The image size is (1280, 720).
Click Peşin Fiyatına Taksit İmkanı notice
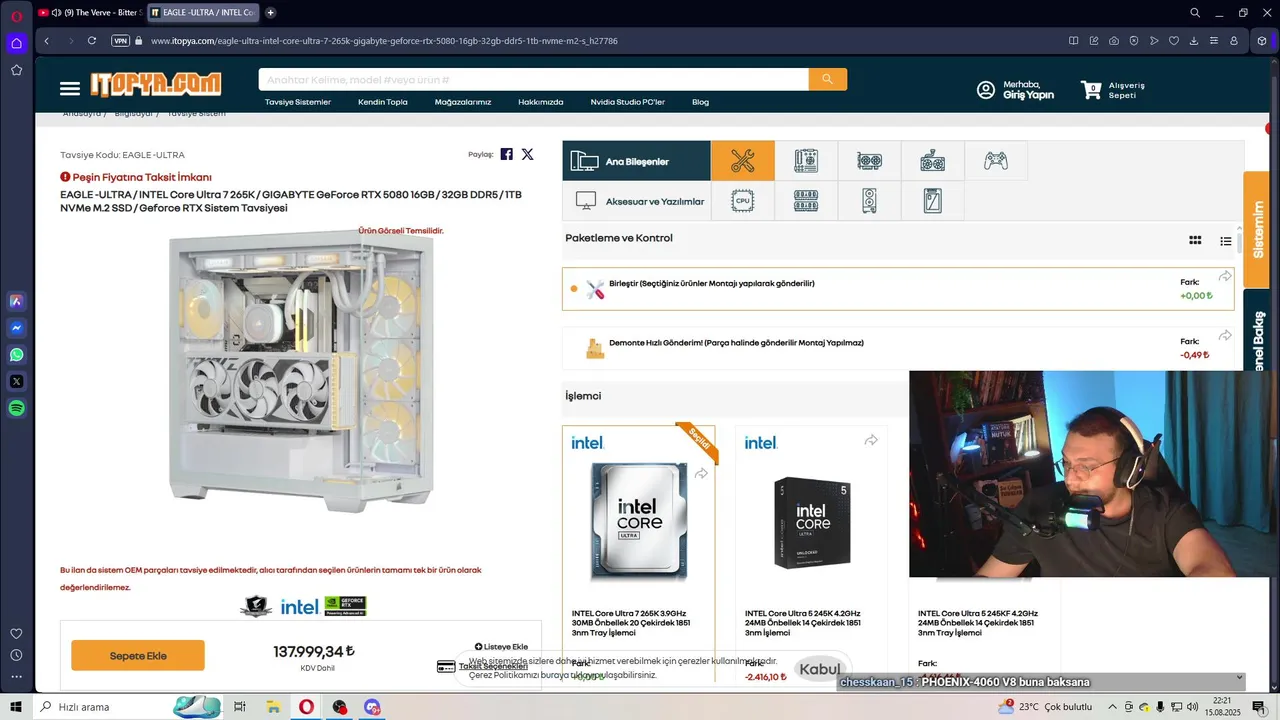(x=136, y=177)
